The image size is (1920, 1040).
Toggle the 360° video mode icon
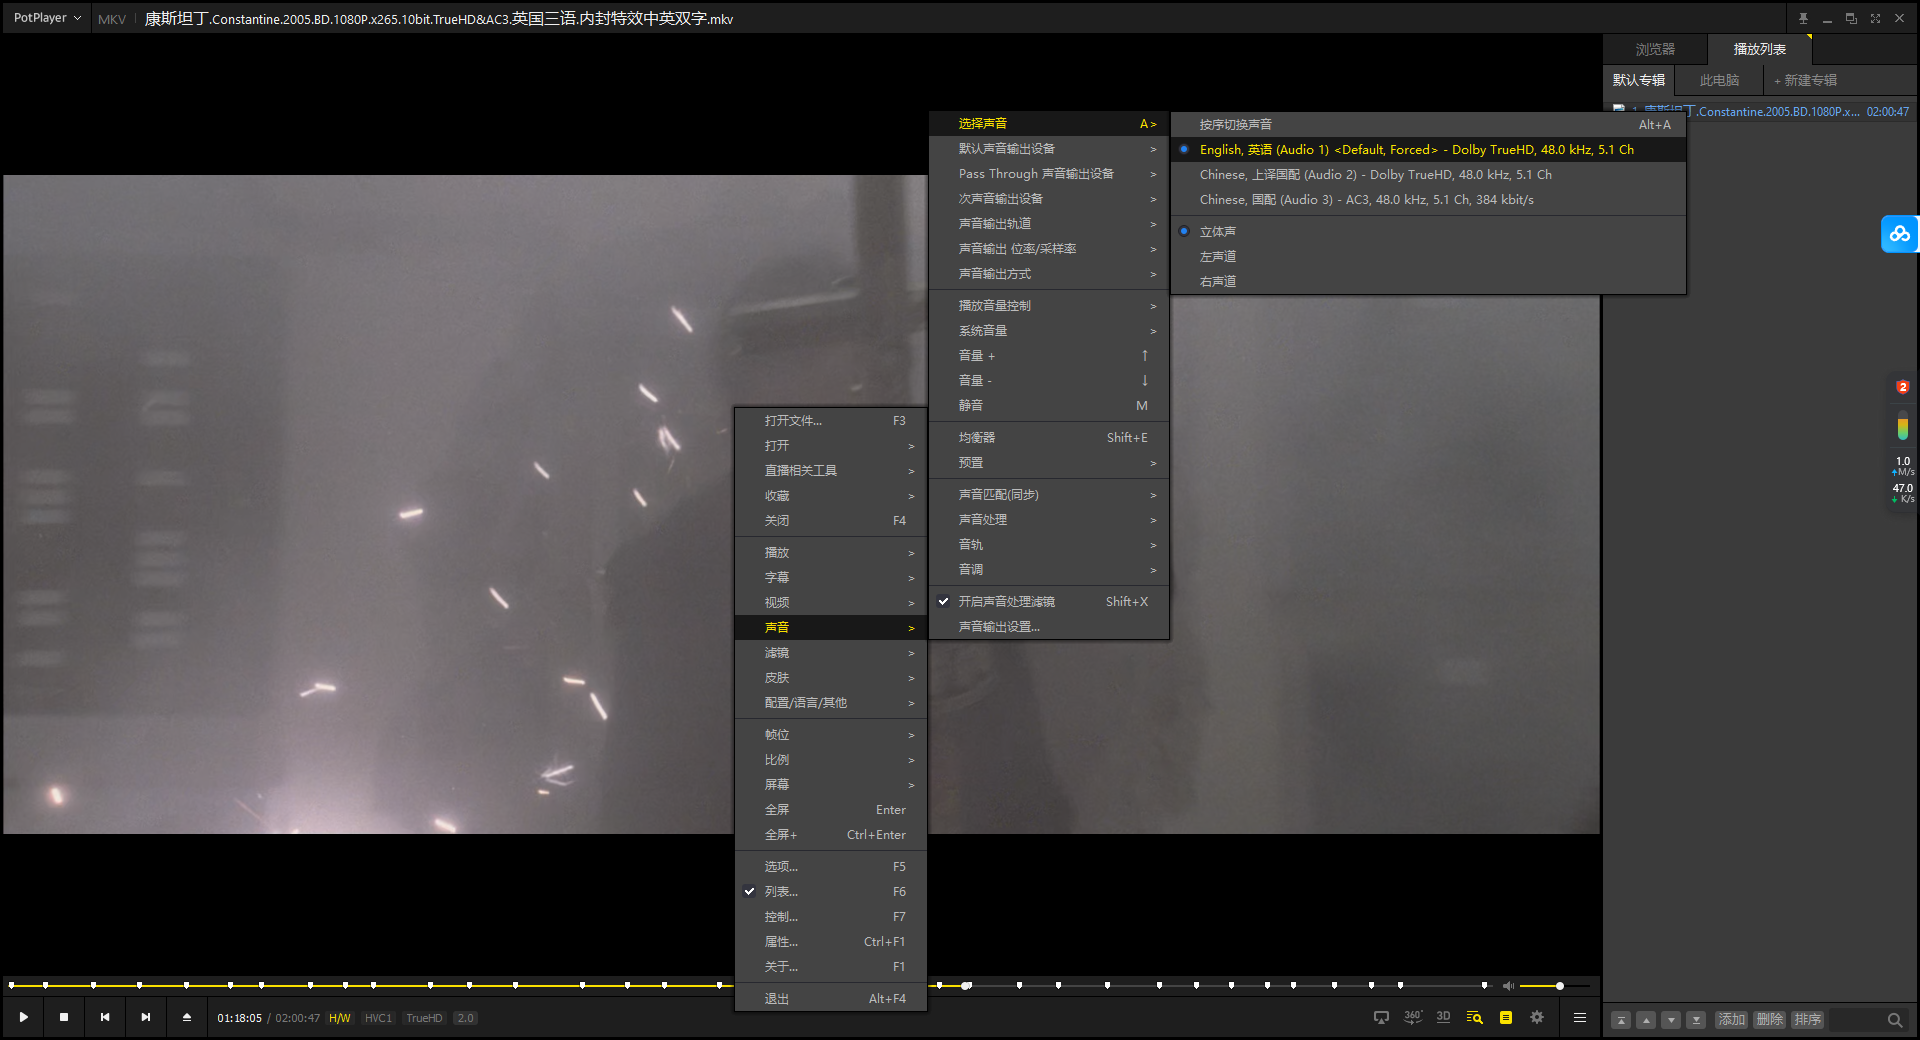tap(1412, 1017)
